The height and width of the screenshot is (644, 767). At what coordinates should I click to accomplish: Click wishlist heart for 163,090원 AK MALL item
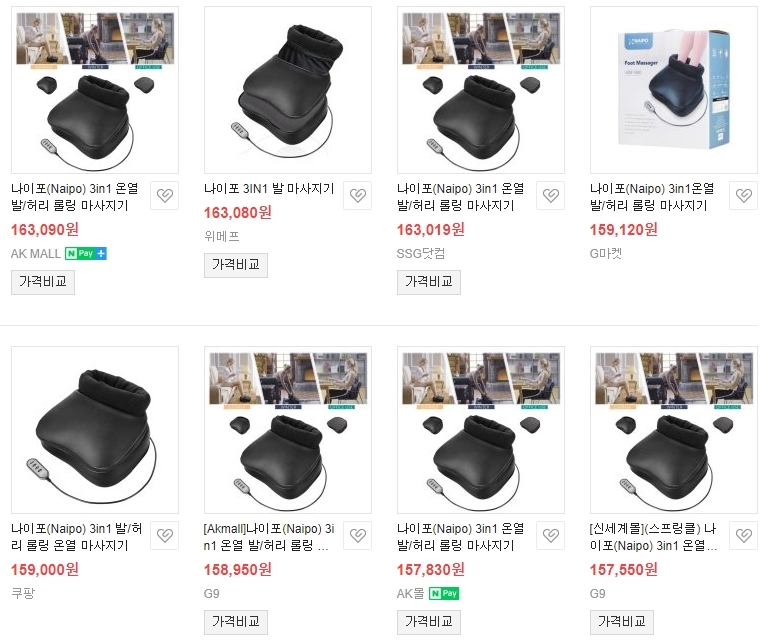(165, 196)
